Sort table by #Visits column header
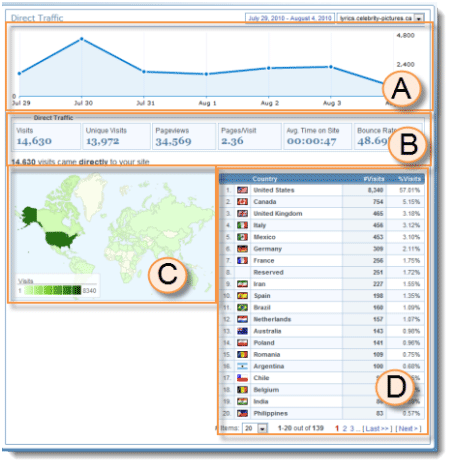The image size is (454, 468). tap(374, 179)
